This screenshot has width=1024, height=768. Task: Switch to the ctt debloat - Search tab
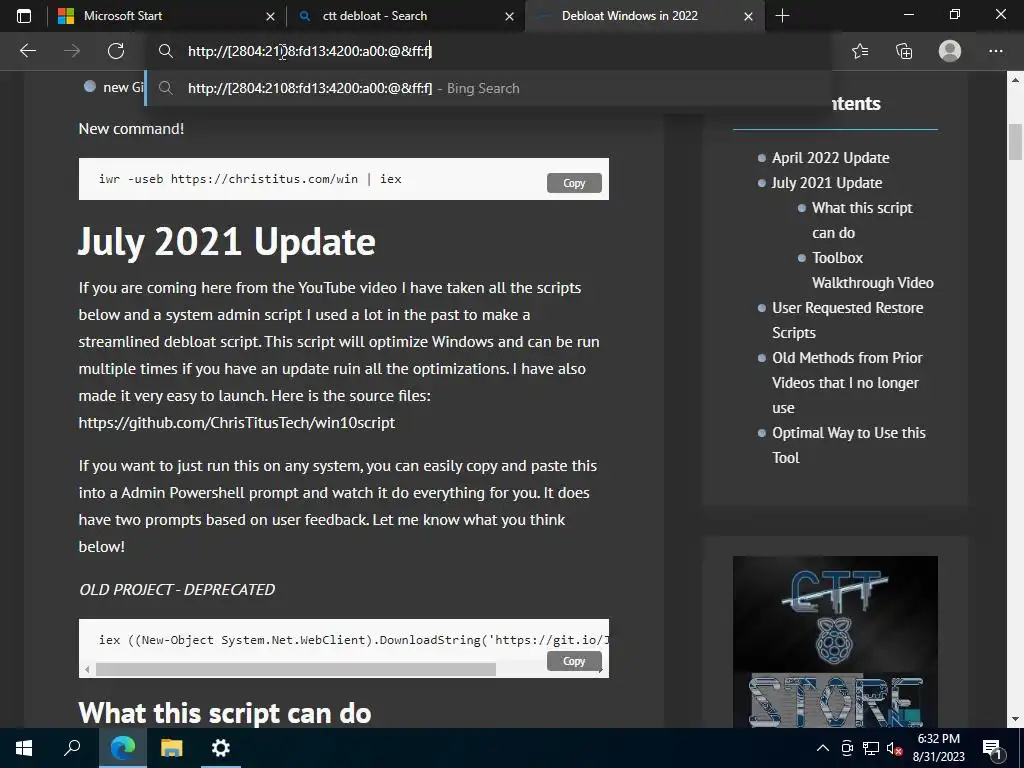point(405,16)
